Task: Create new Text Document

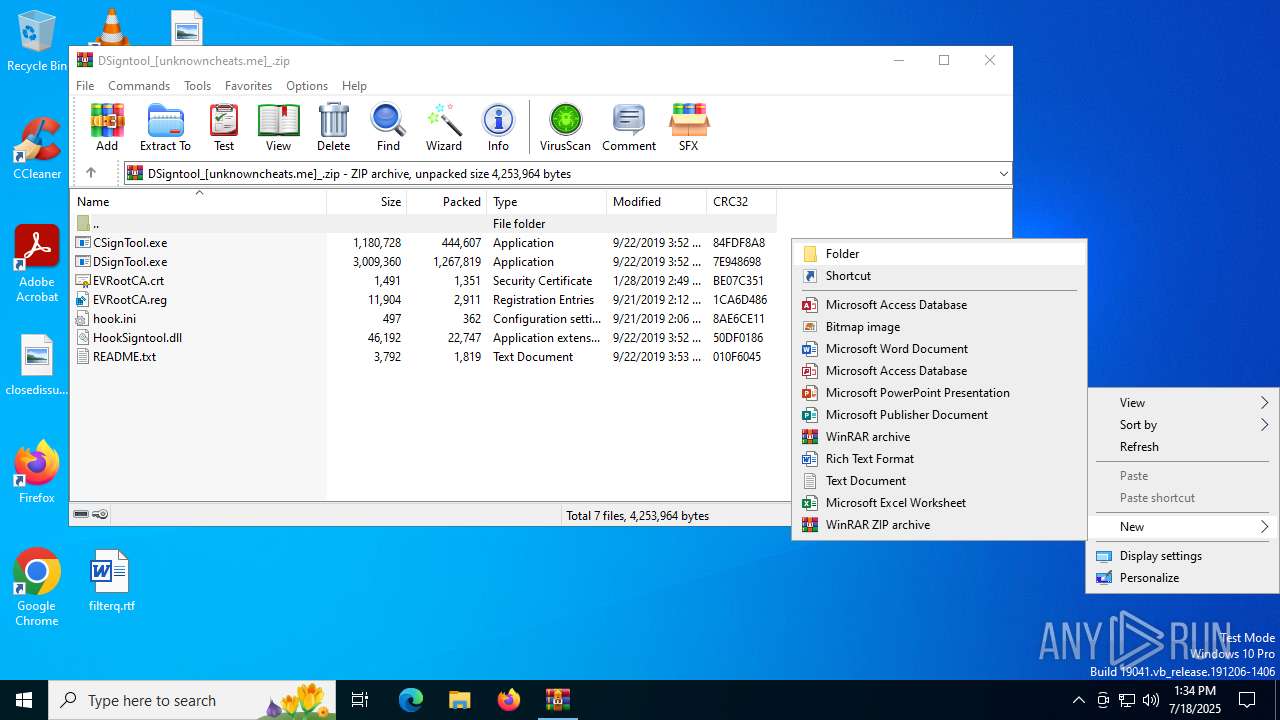Action: [x=939, y=481]
